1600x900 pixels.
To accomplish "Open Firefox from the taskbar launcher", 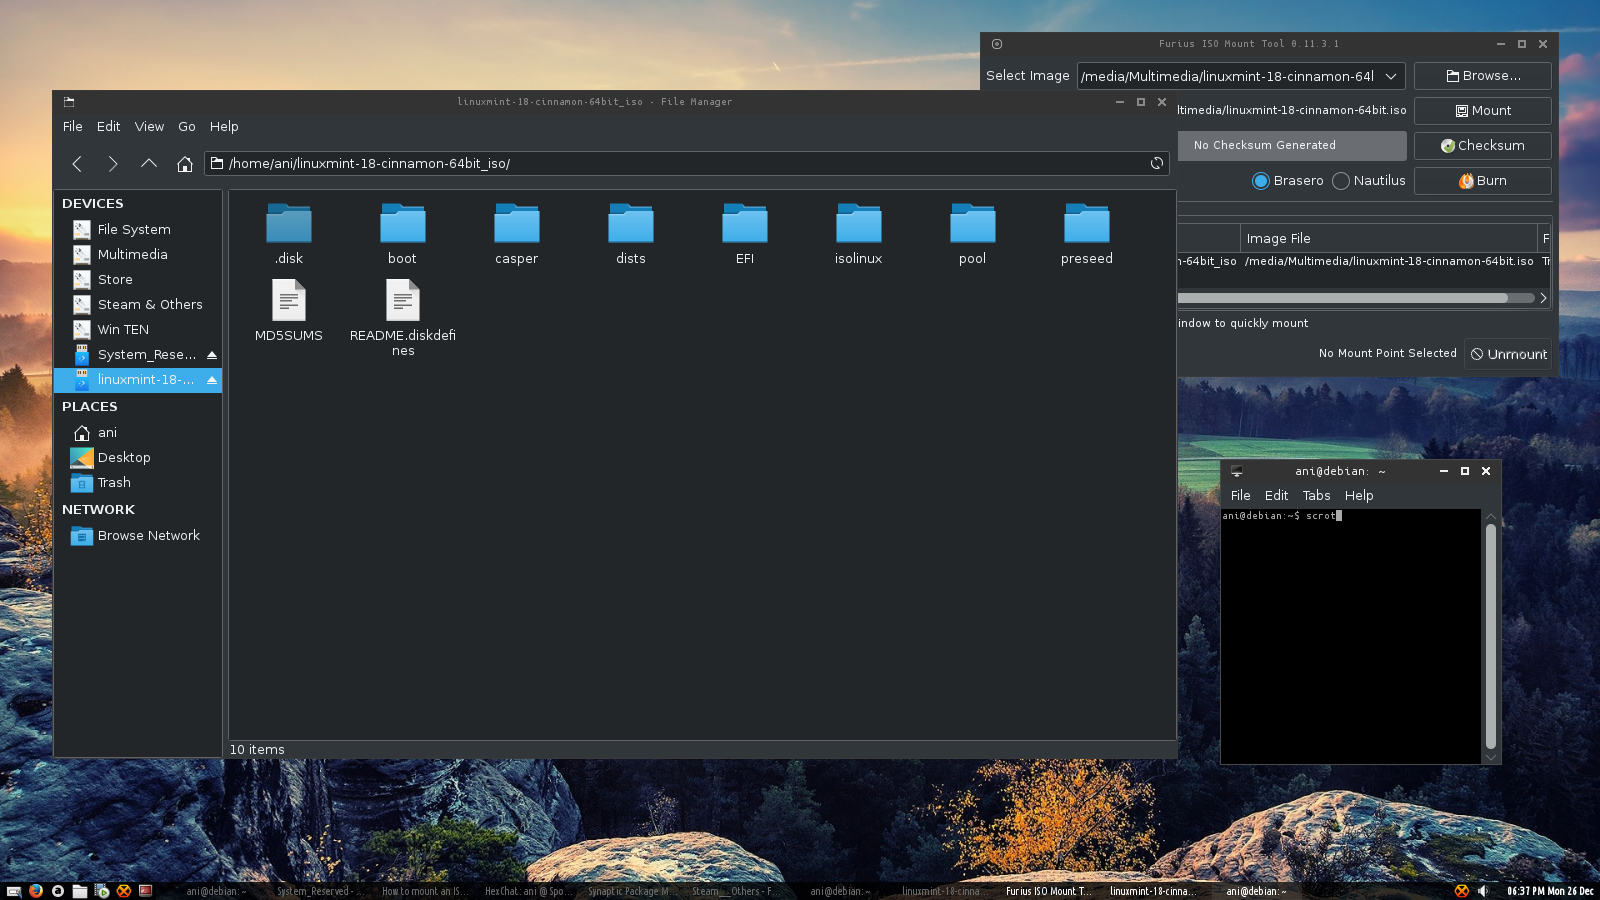I will tap(36, 891).
